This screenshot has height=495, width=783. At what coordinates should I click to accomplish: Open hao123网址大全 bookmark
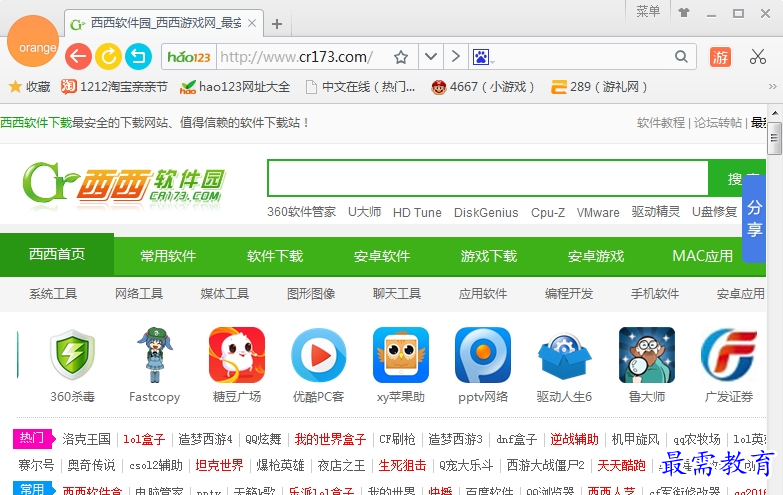[235, 87]
